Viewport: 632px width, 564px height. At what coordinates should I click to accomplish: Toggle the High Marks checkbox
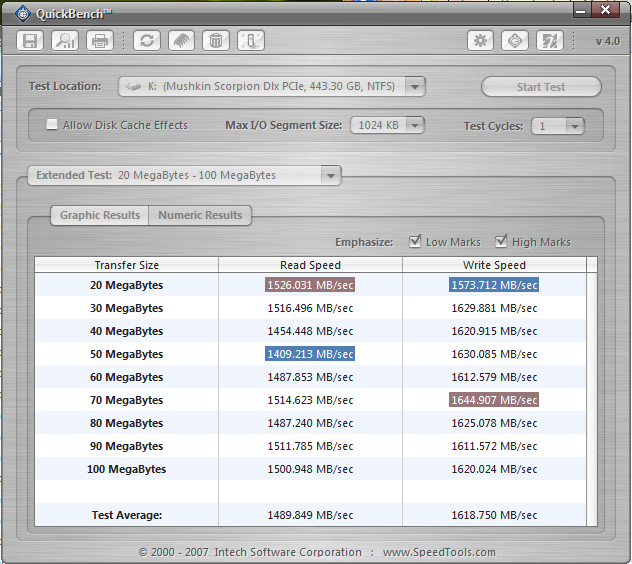(x=501, y=242)
